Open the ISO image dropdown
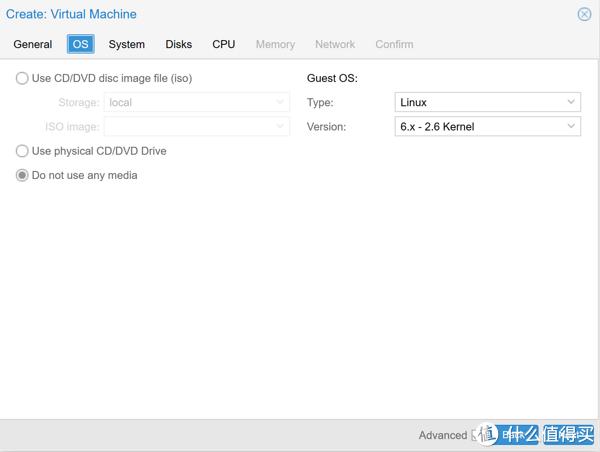This screenshot has width=600, height=452. coord(197,127)
